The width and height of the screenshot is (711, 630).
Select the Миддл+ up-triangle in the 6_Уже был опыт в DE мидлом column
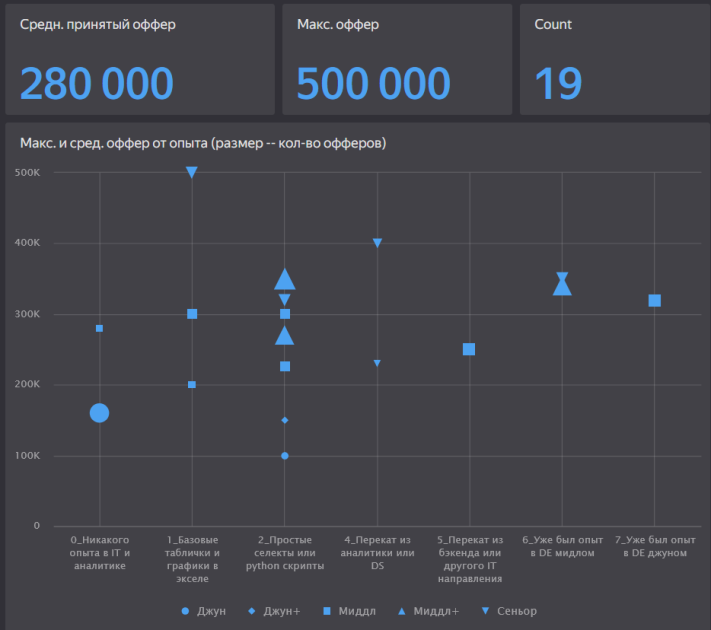pos(562,287)
